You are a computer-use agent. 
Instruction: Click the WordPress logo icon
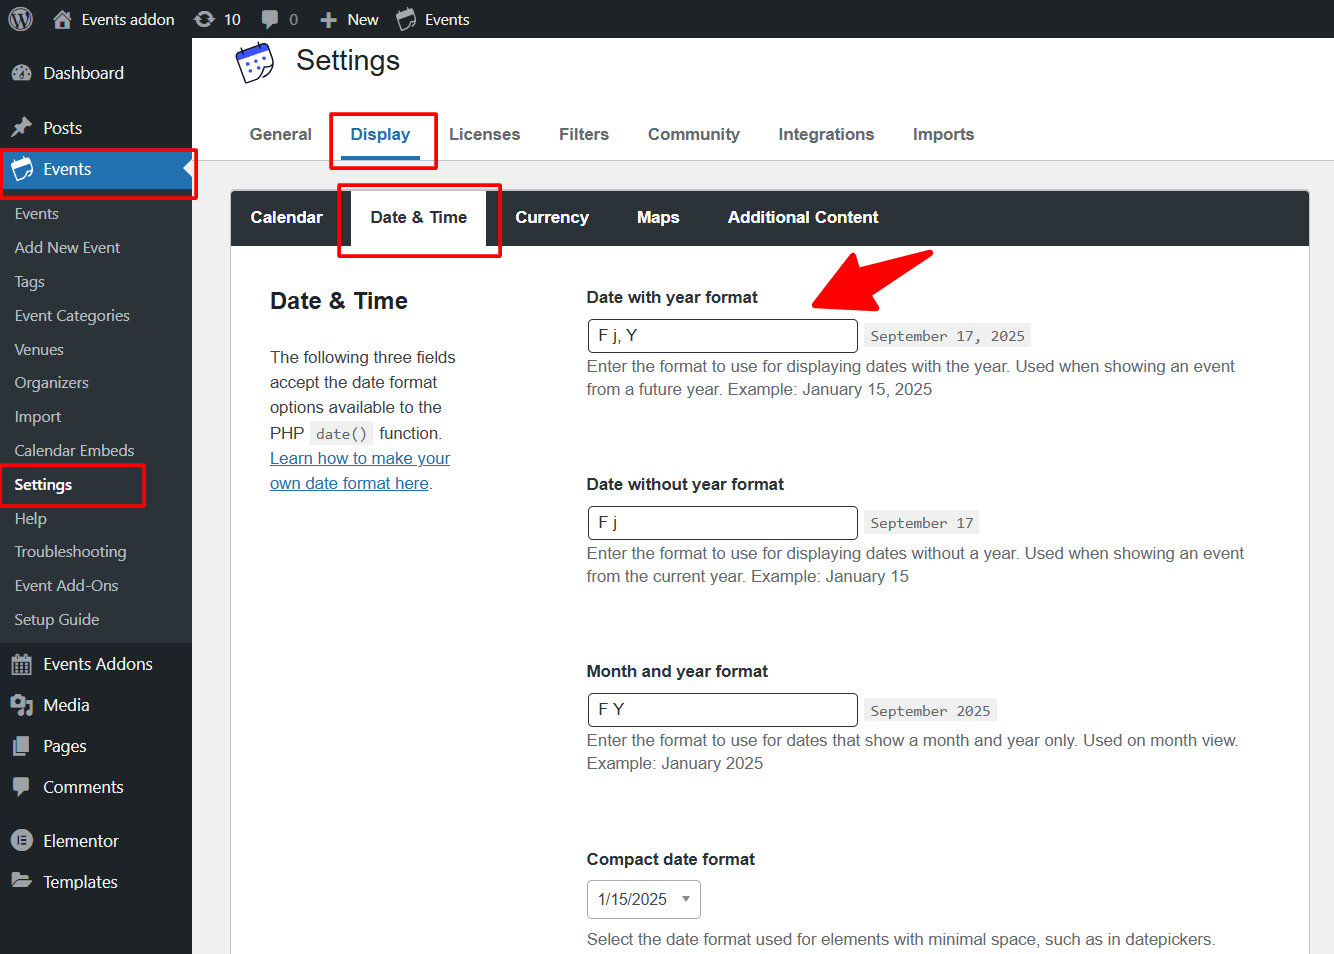click(20, 19)
